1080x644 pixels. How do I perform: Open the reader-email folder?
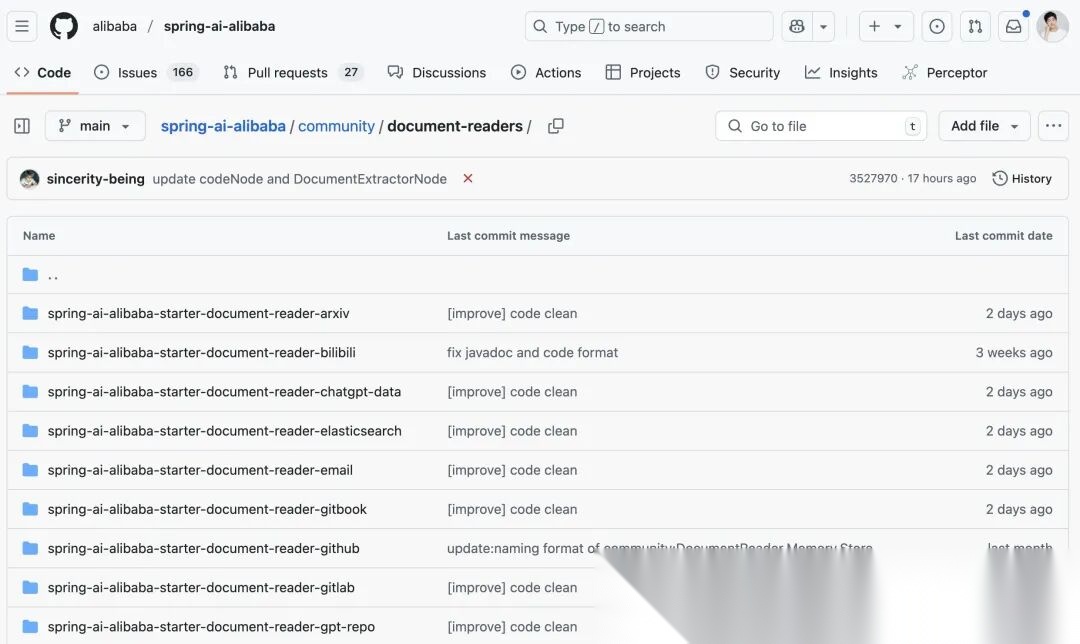click(x=200, y=470)
